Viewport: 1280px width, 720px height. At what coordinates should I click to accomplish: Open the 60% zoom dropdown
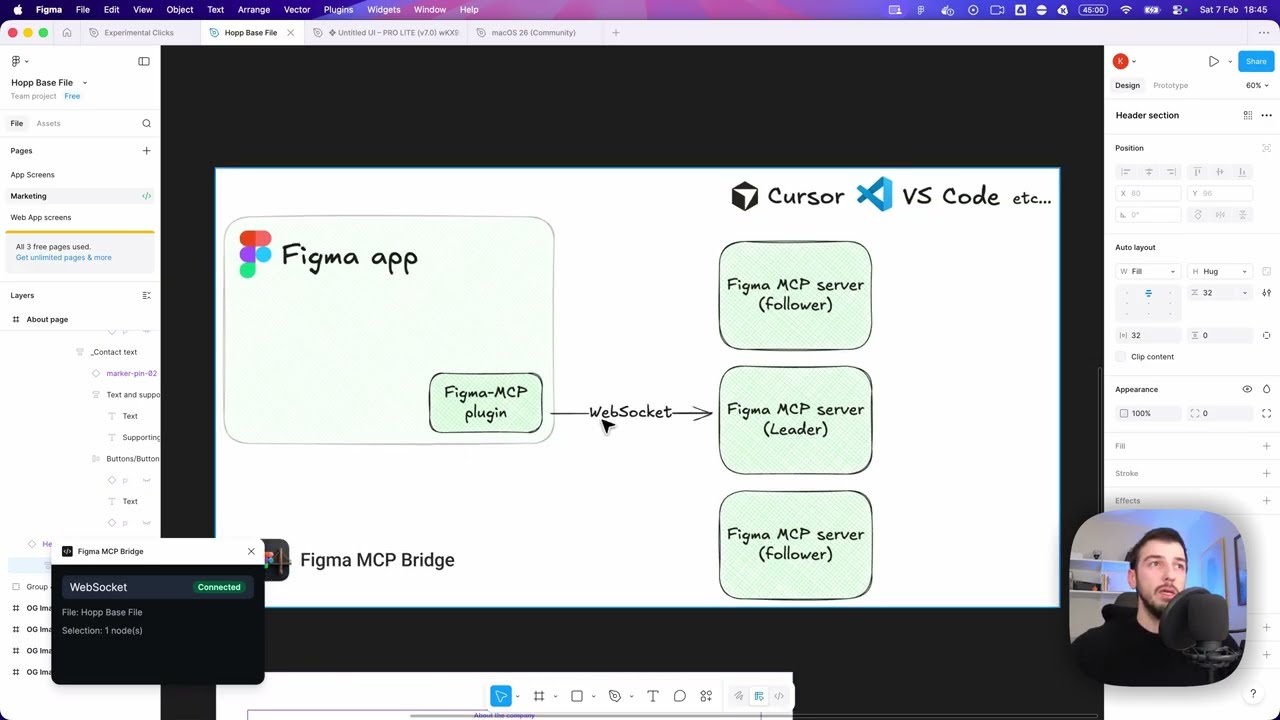tap(1256, 85)
